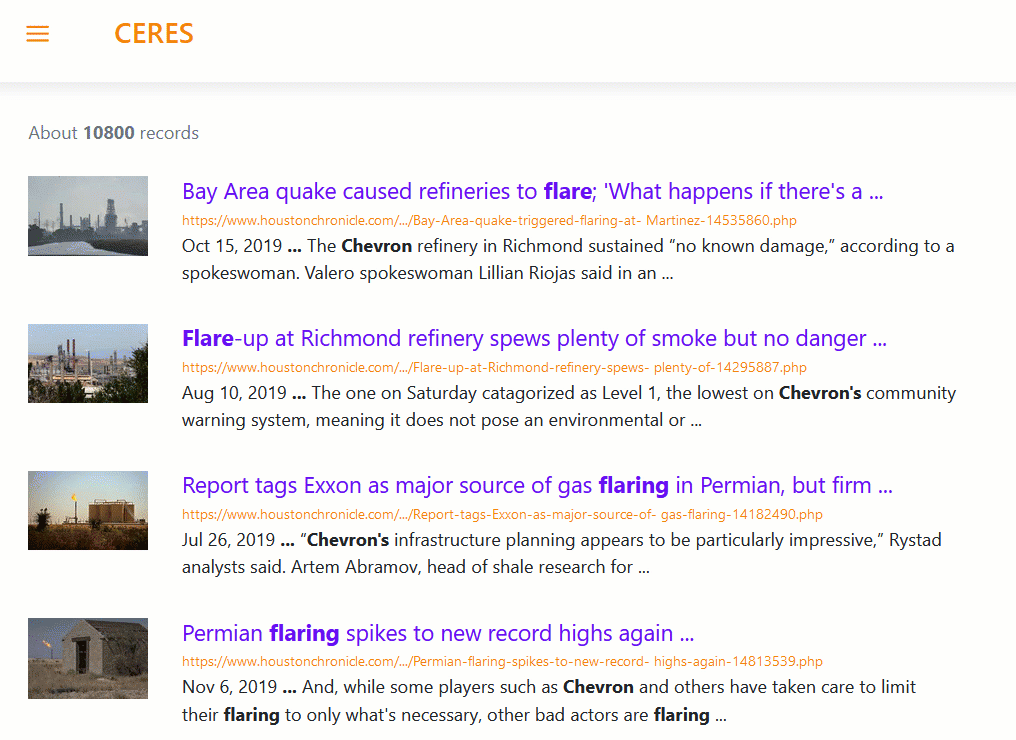The height and width of the screenshot is (740, 1016).
Task: Visit the Permian-flaring-spikes URL link
Action: (x=502, y=662)
